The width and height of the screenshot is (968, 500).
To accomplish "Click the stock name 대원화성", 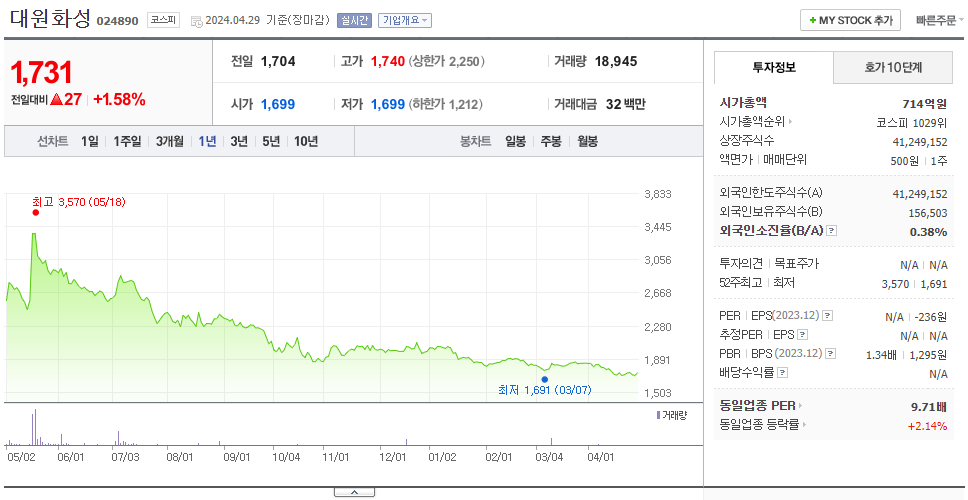I will click(51, 19).
